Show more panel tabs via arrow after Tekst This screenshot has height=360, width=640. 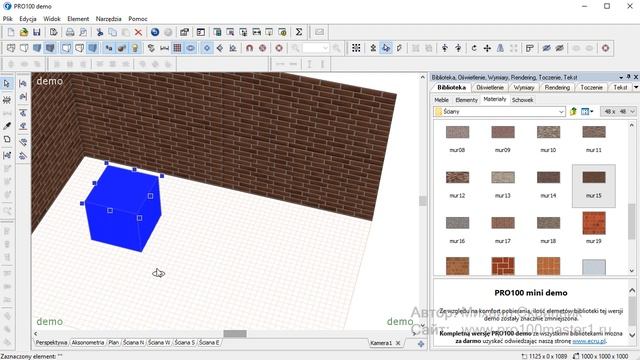[x=636, y=87]
